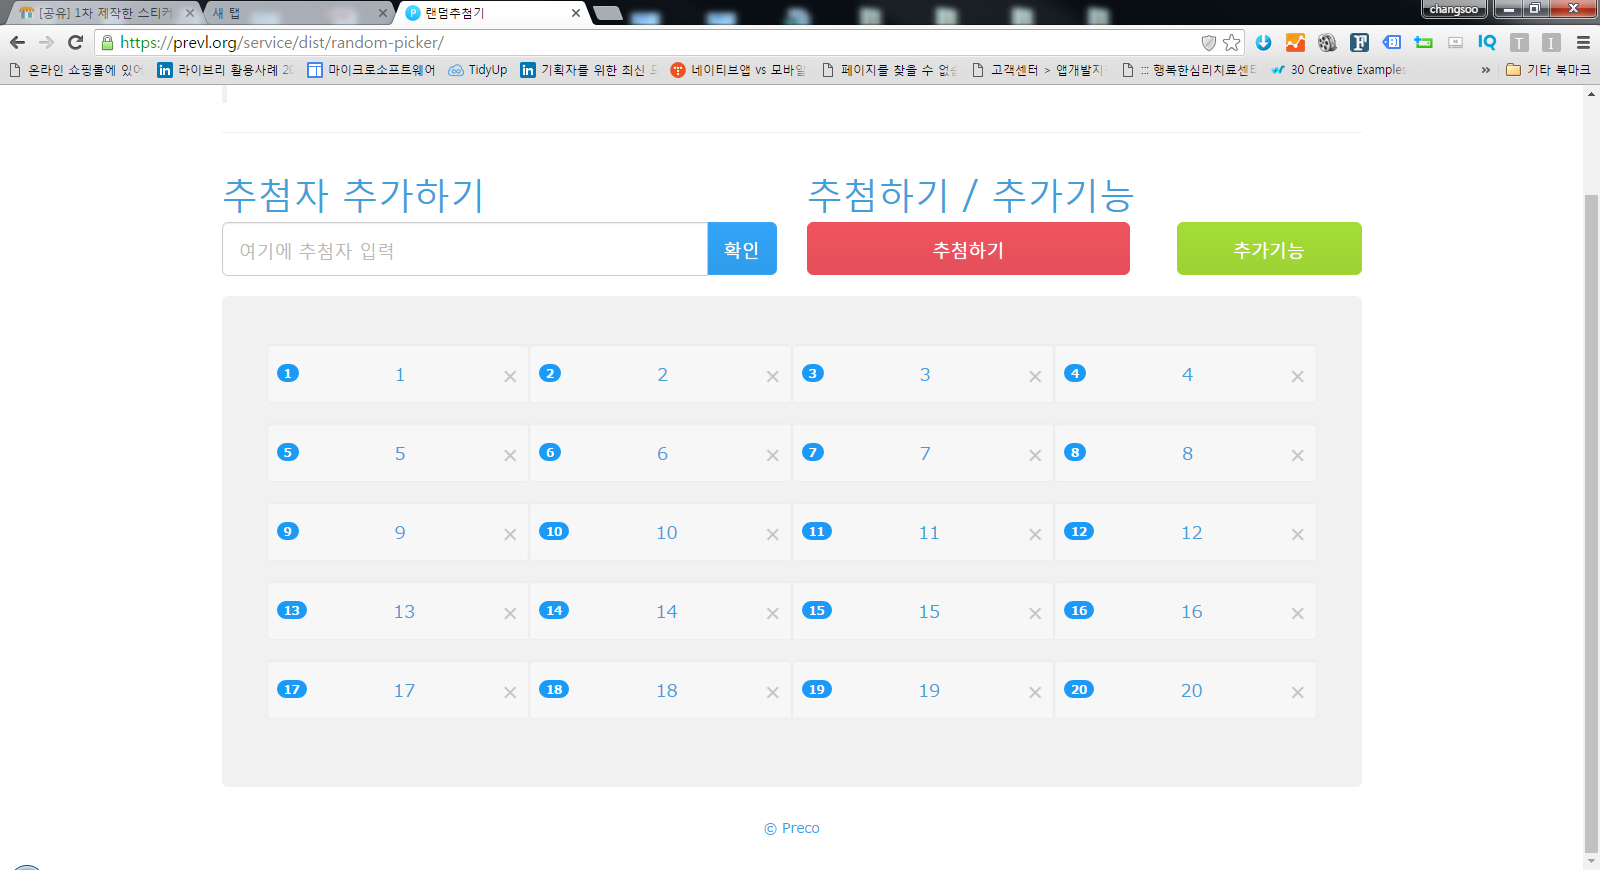Click the bookmark star in address bar
1600x870 pixels.
point(1232,42)
